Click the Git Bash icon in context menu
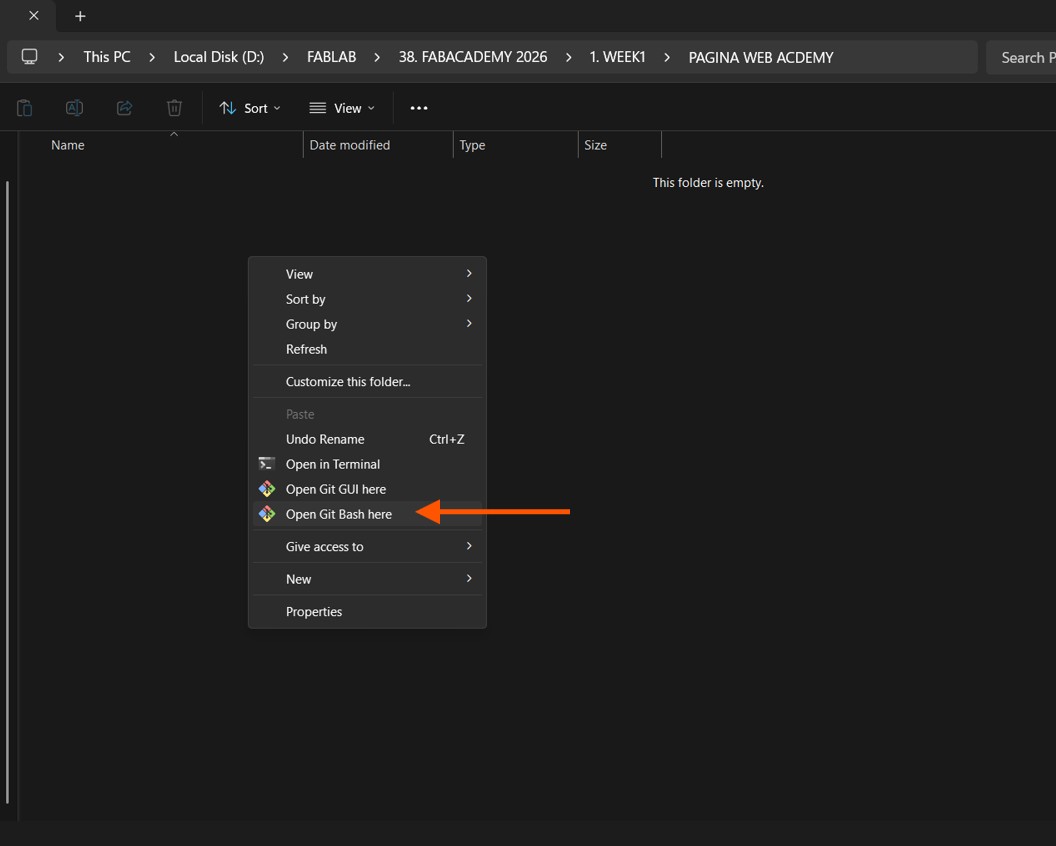Screen dimensions: 1056x846 point(267,514)
